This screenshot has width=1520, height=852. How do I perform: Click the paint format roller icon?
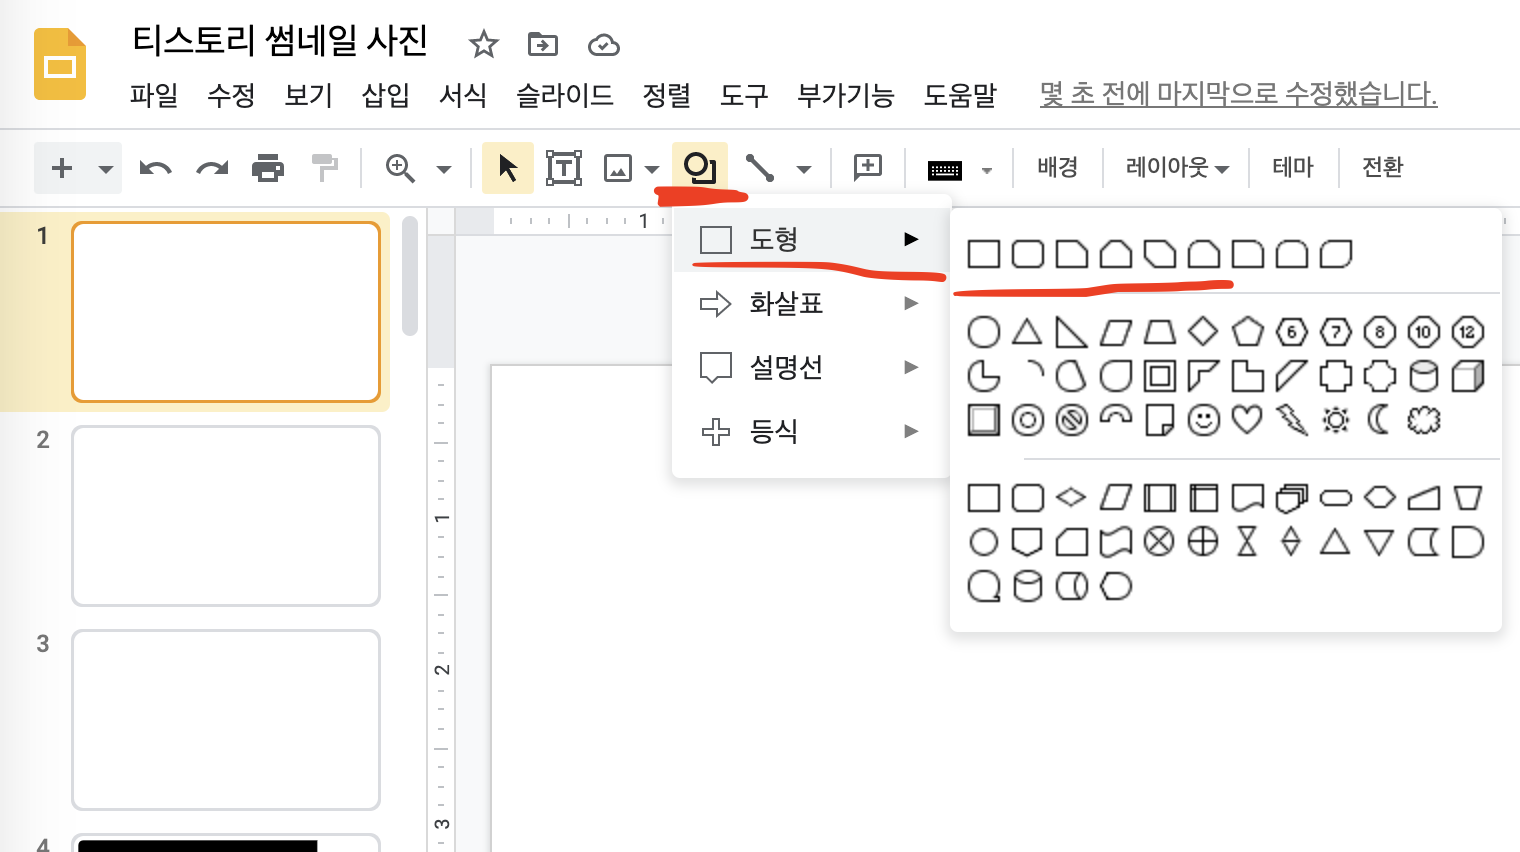click(325, 168)
